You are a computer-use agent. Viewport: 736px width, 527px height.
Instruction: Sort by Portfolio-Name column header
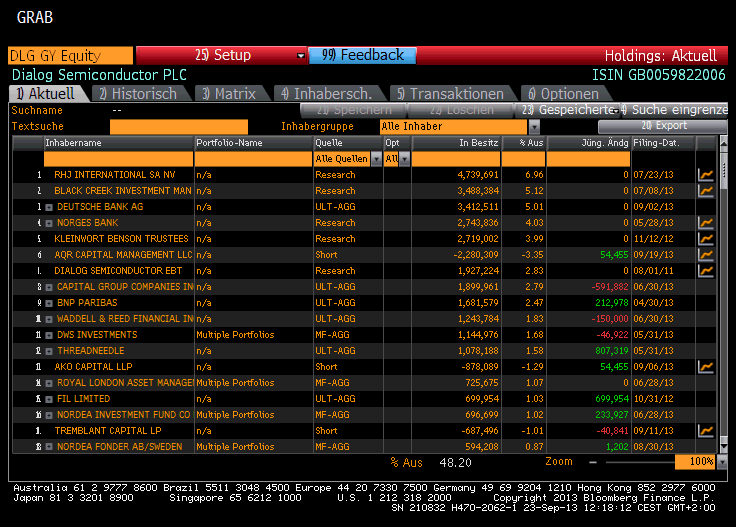tap(253, 143)
